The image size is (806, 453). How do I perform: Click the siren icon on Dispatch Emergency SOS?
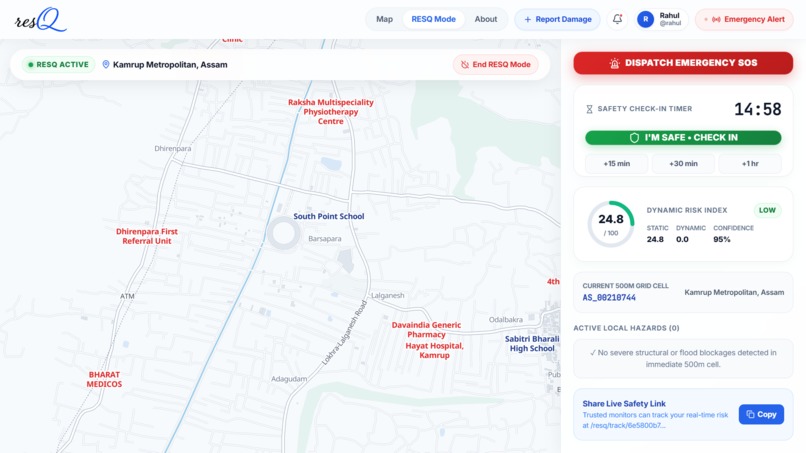614,63
